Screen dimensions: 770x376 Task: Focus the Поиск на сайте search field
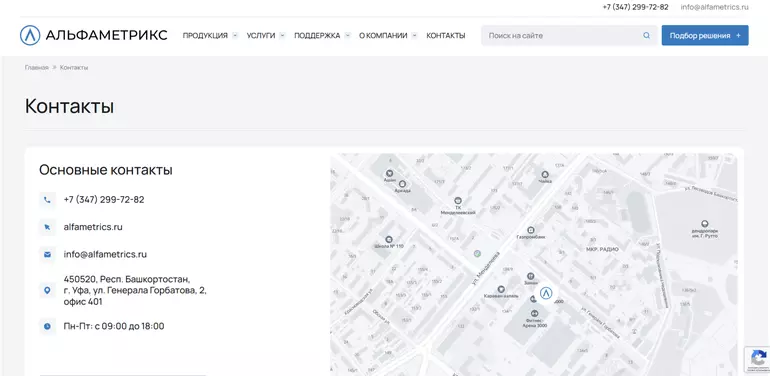569,35
